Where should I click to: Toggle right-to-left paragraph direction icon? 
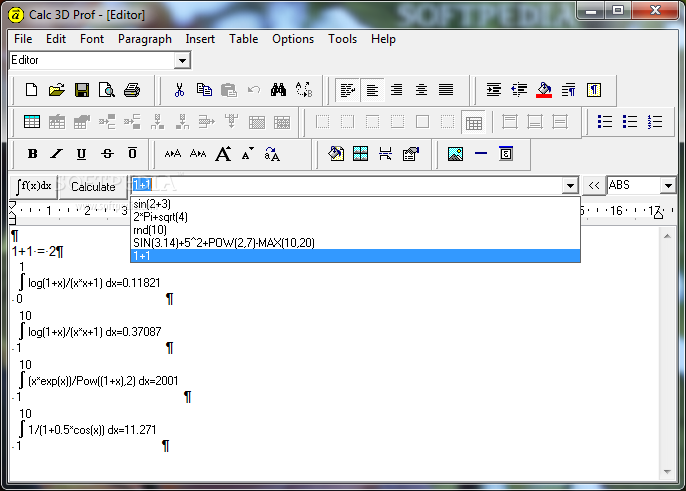tap(569, 90)
